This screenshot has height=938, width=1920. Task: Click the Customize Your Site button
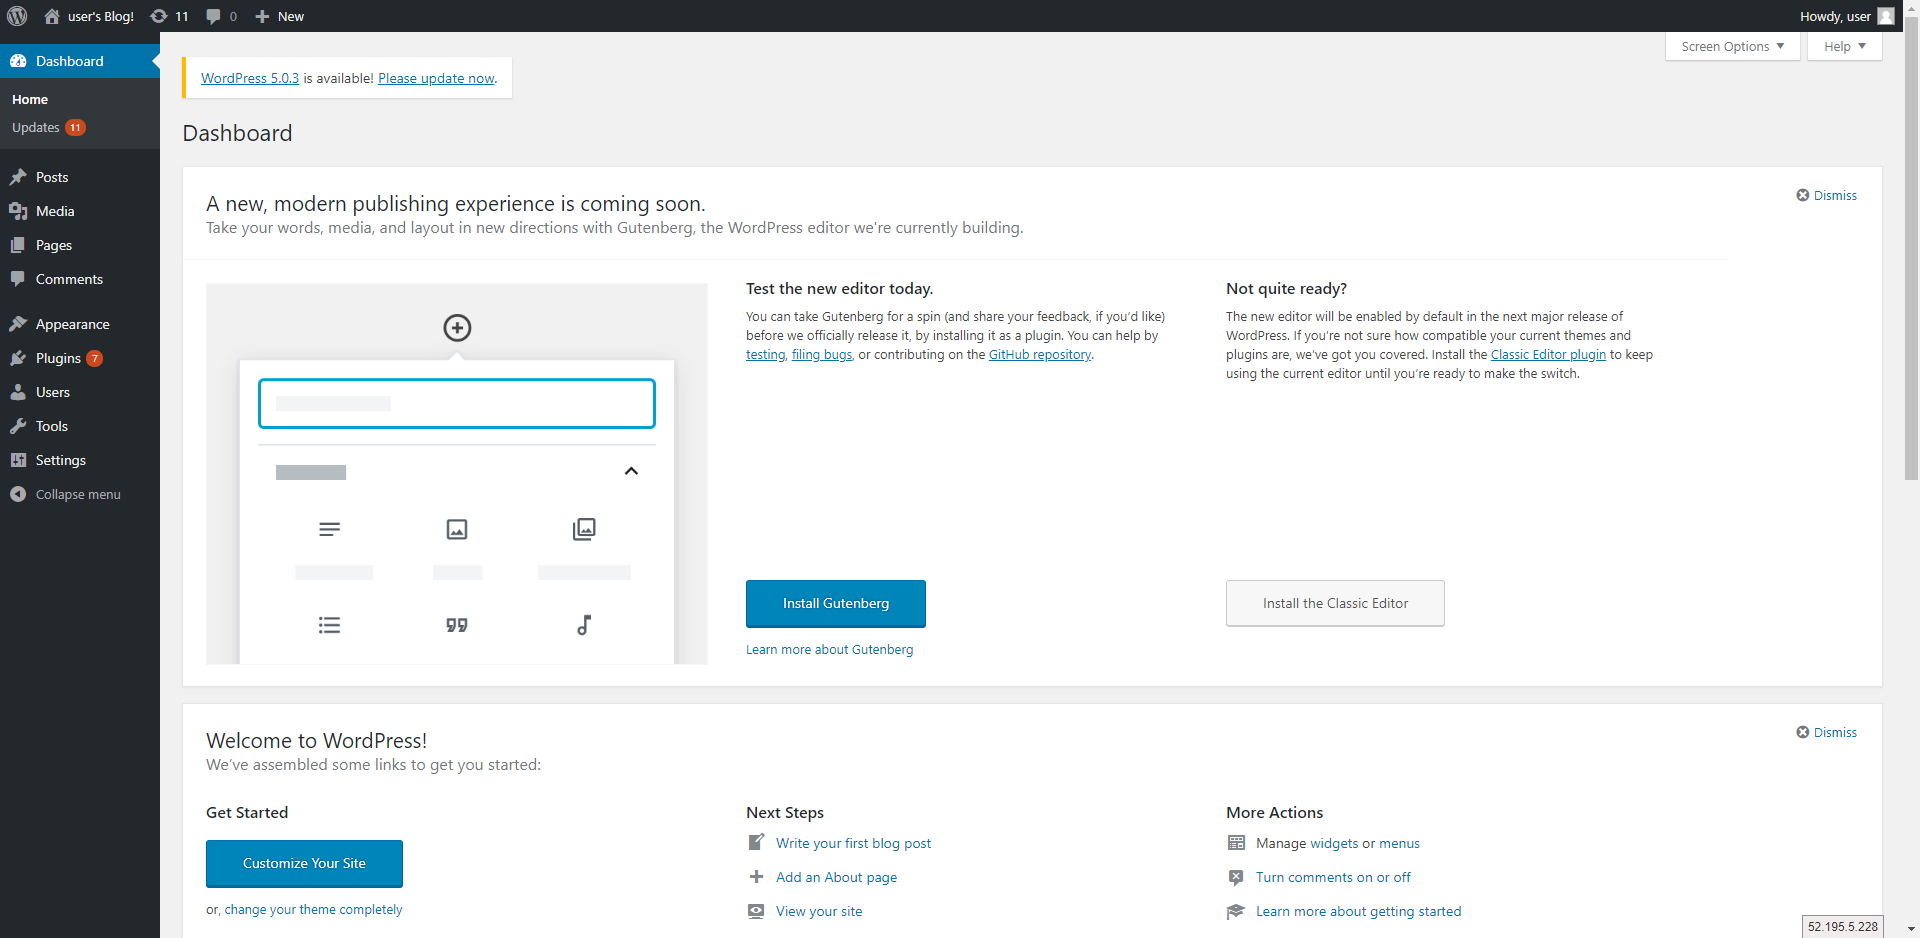point(304,863)
